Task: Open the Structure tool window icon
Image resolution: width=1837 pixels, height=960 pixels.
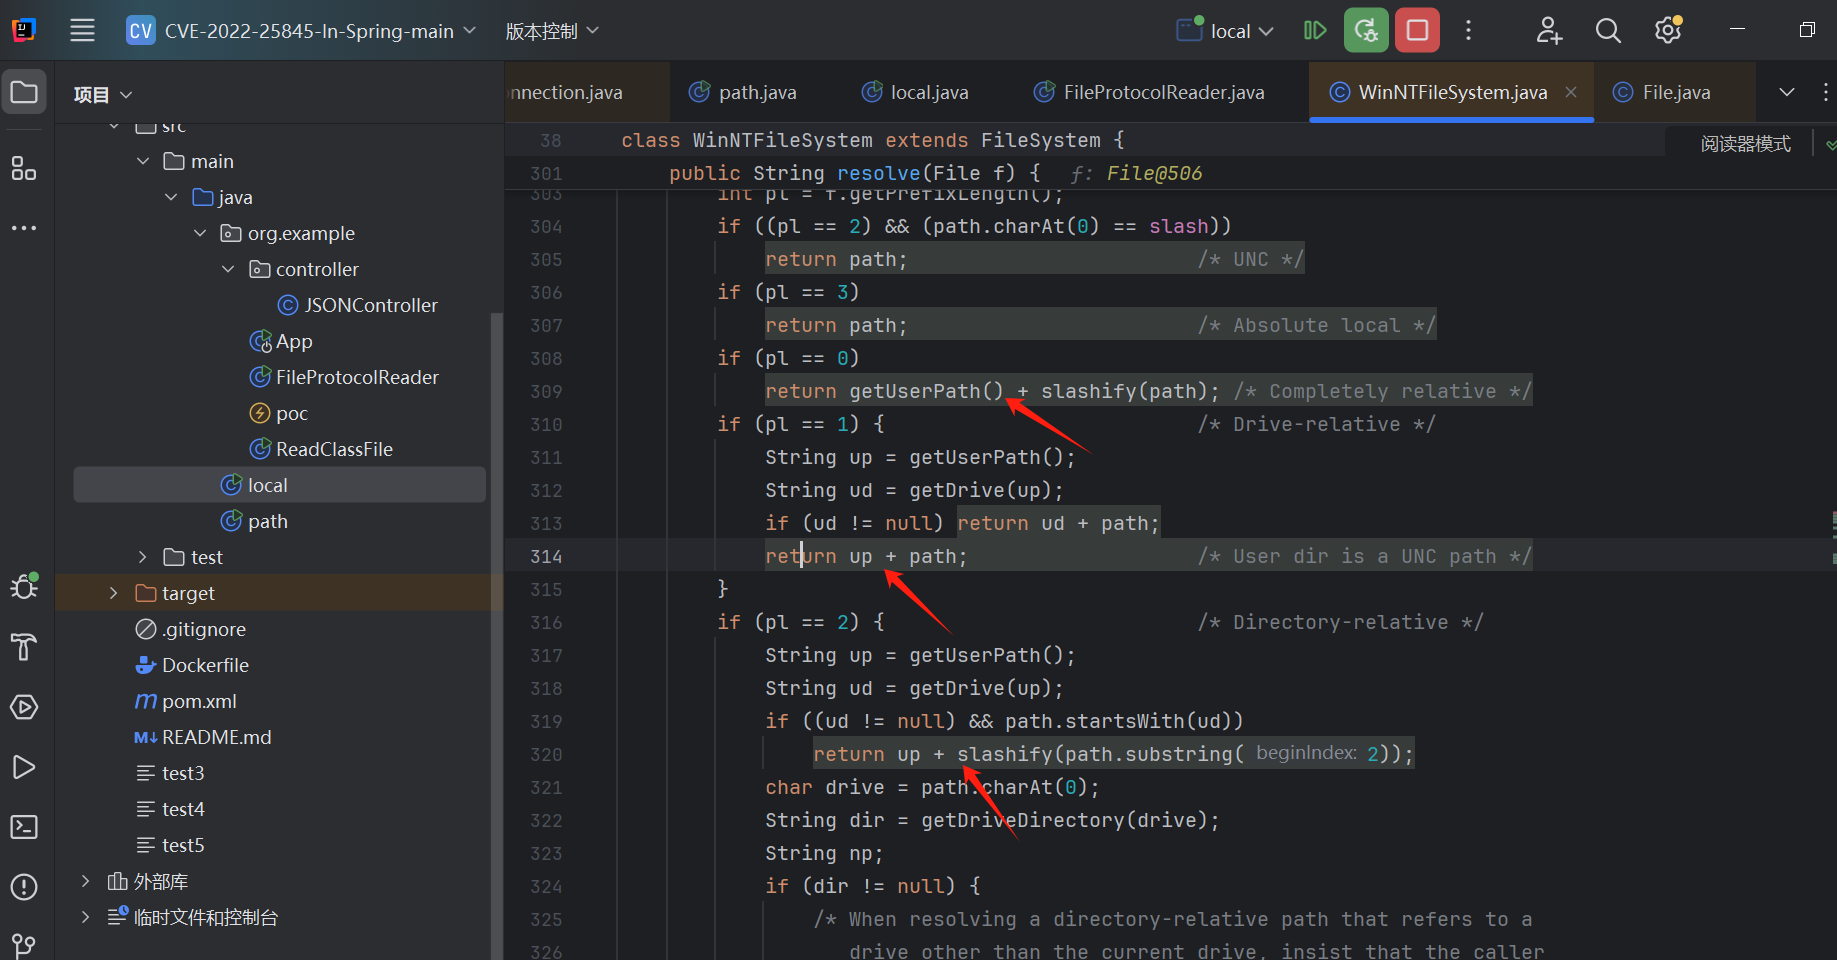Action: click(x=24, y=168)
